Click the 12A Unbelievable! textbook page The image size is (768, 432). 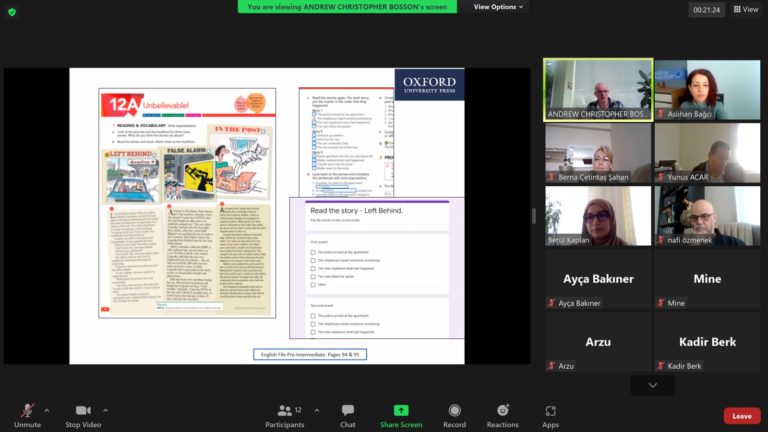pyautogui.click(x=187, y=203)
